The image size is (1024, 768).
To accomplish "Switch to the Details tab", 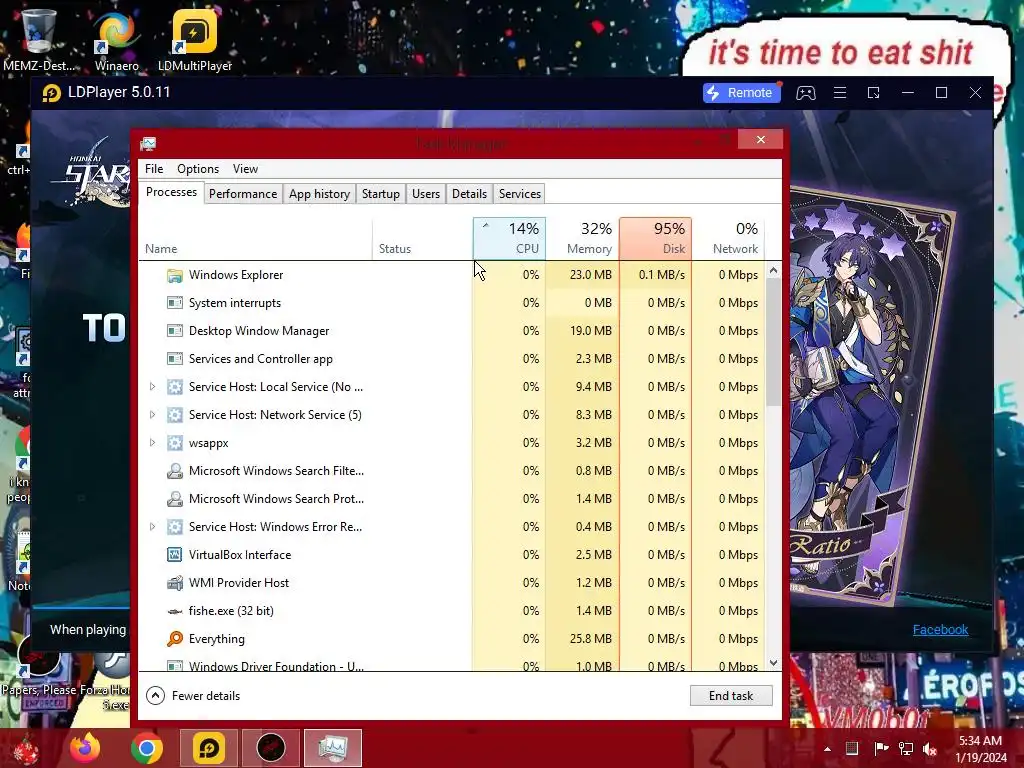I will pos(470,194).
